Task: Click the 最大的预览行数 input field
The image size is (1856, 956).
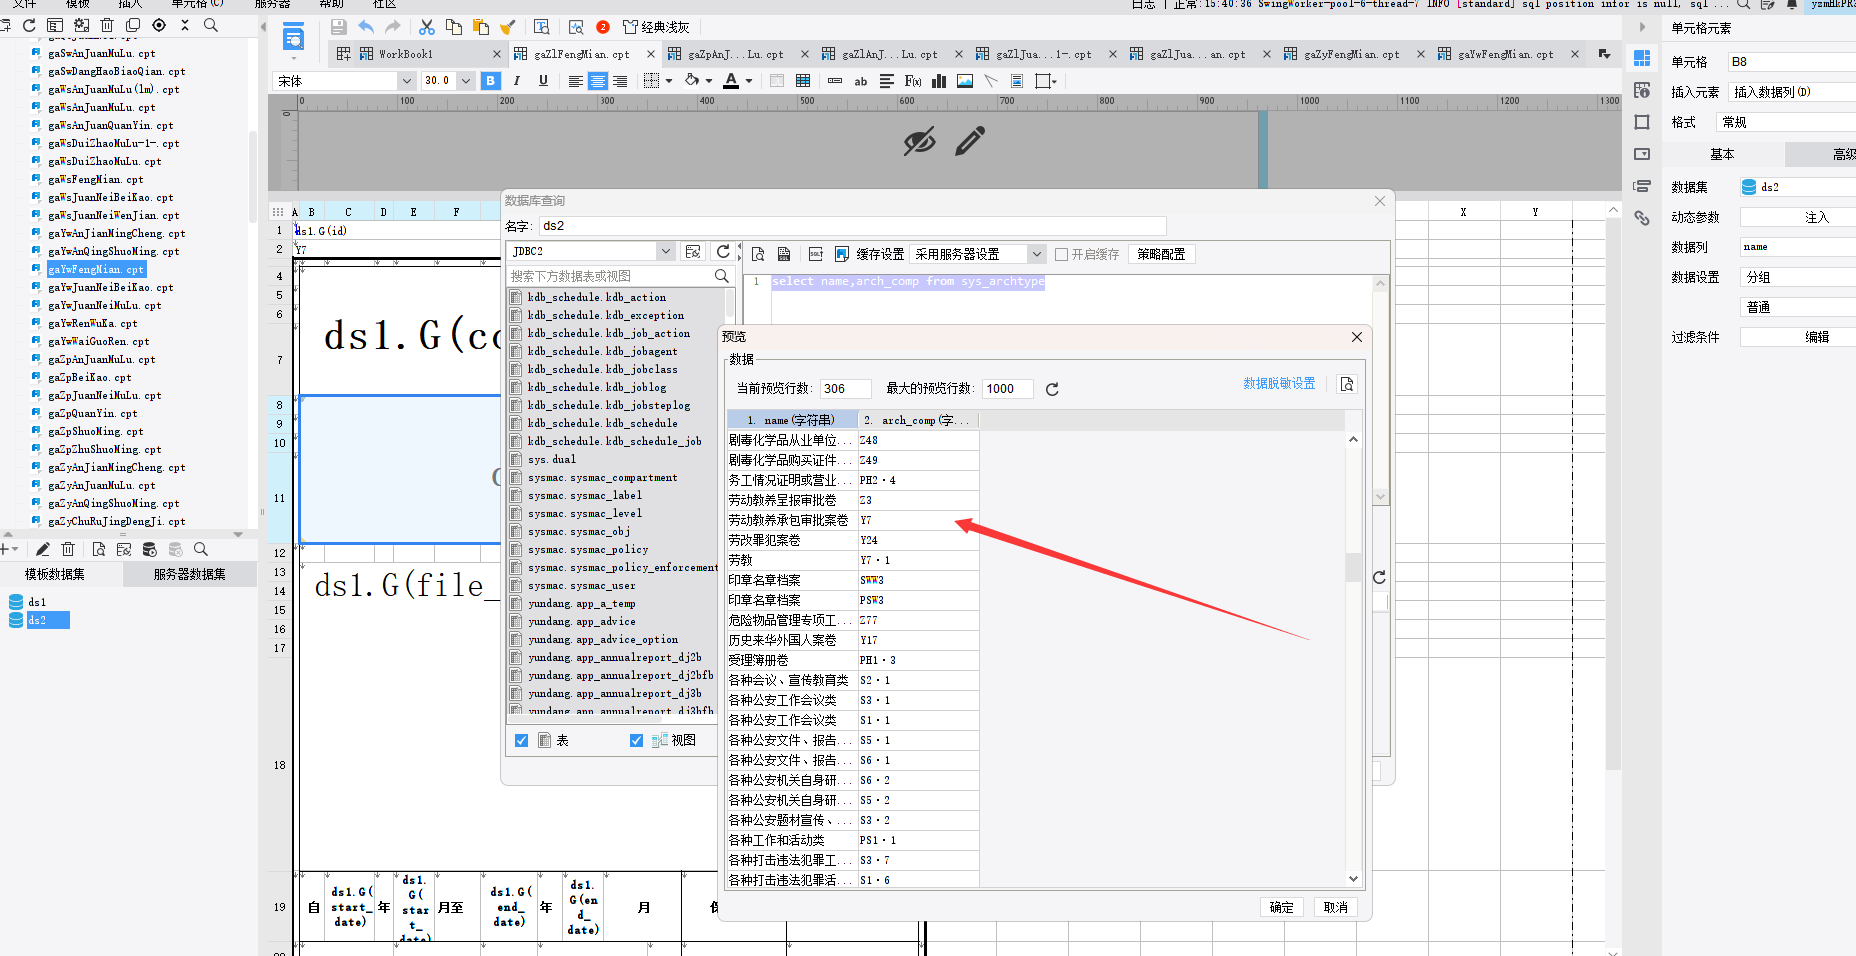Action: click(x=1008, y=389)
